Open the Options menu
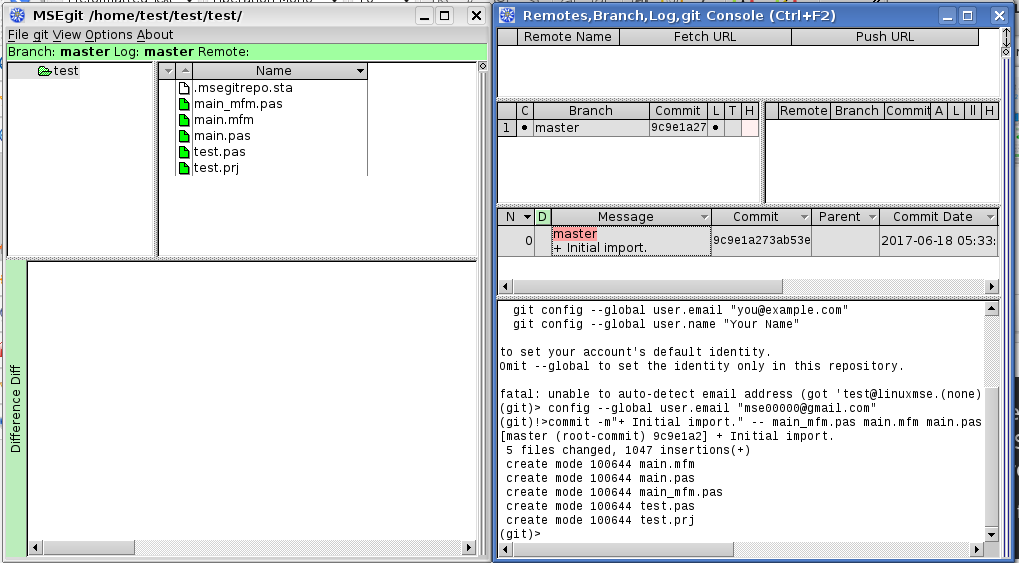 point(108,35)
